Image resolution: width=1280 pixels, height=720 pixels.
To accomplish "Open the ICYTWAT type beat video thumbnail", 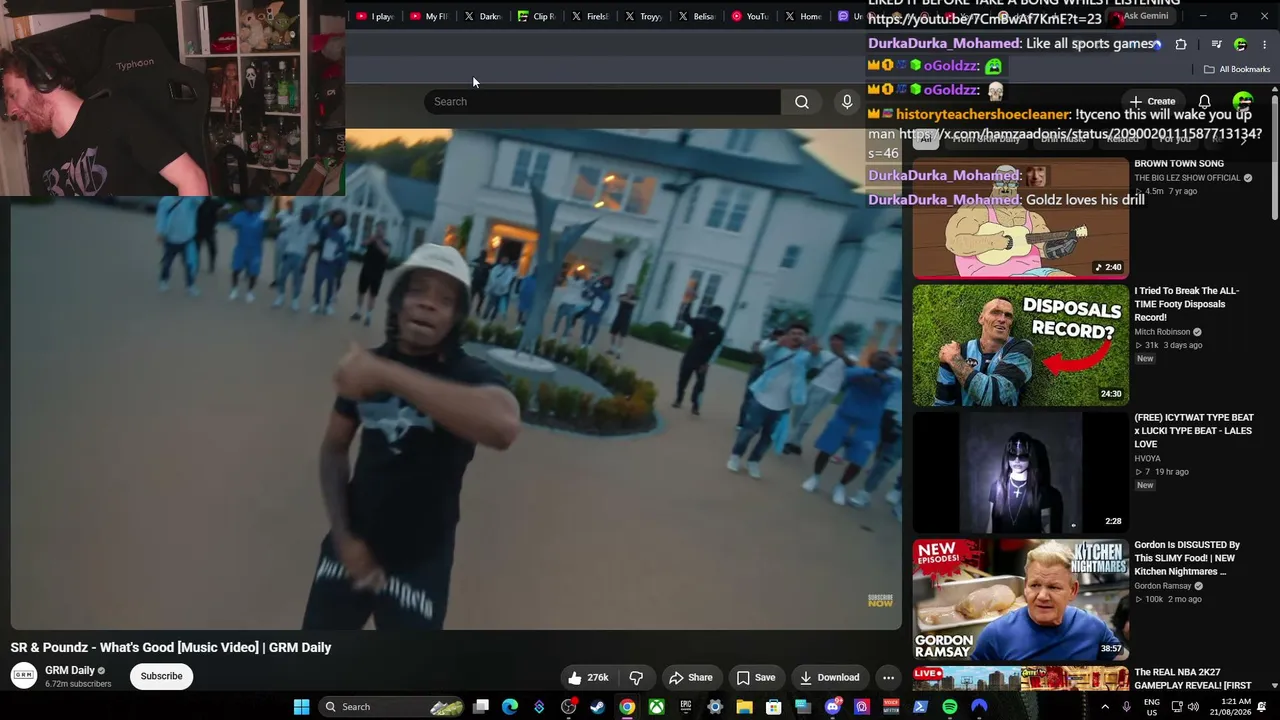I will point(1021,472).
